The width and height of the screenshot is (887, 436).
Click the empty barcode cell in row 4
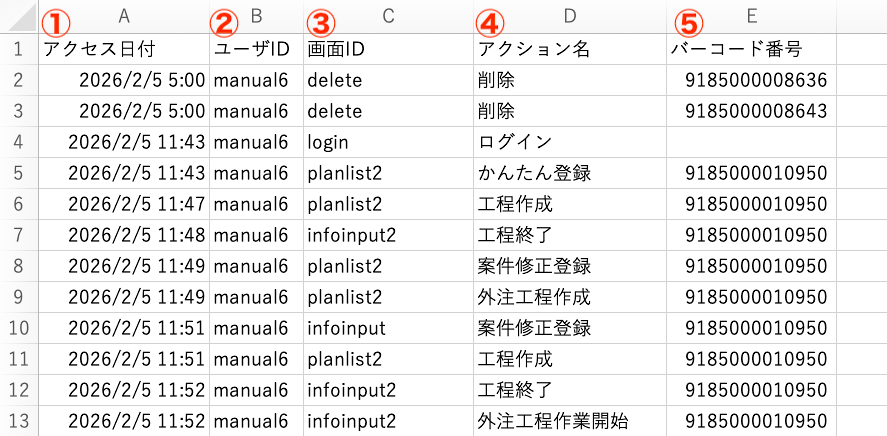point(751,142)
